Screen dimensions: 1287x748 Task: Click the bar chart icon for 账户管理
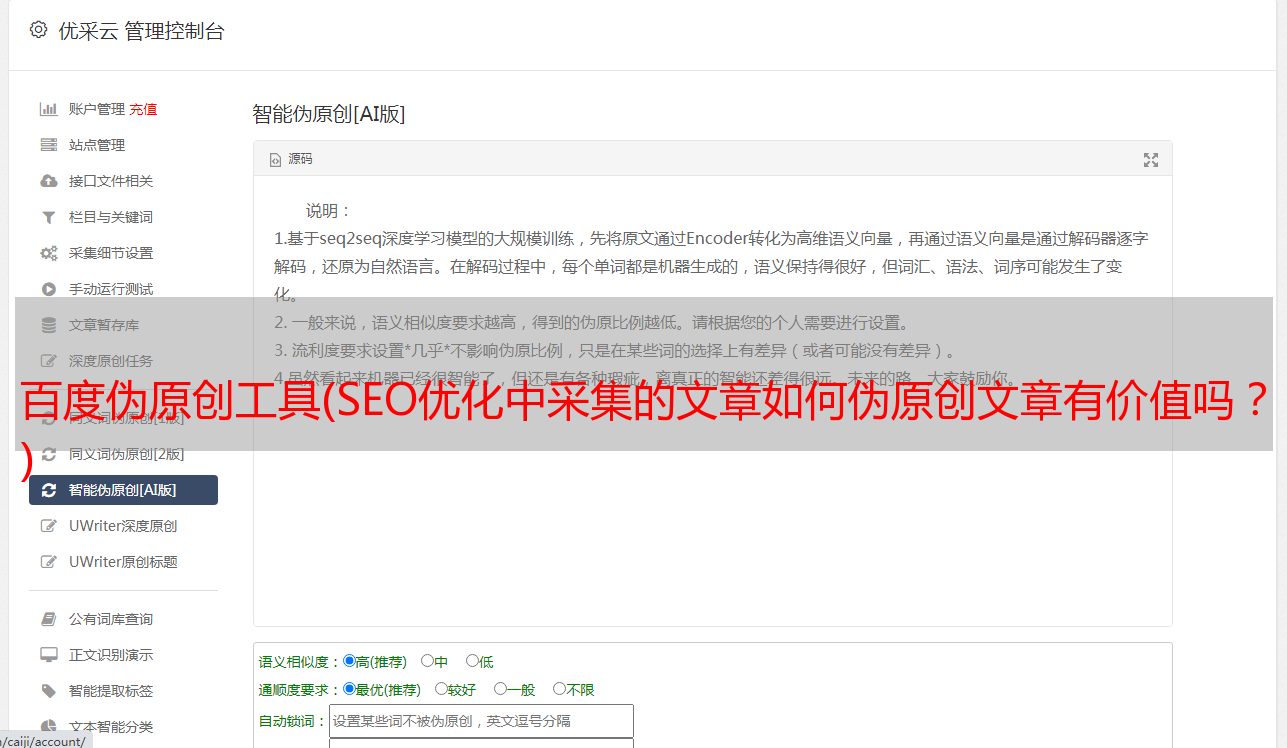48,109
